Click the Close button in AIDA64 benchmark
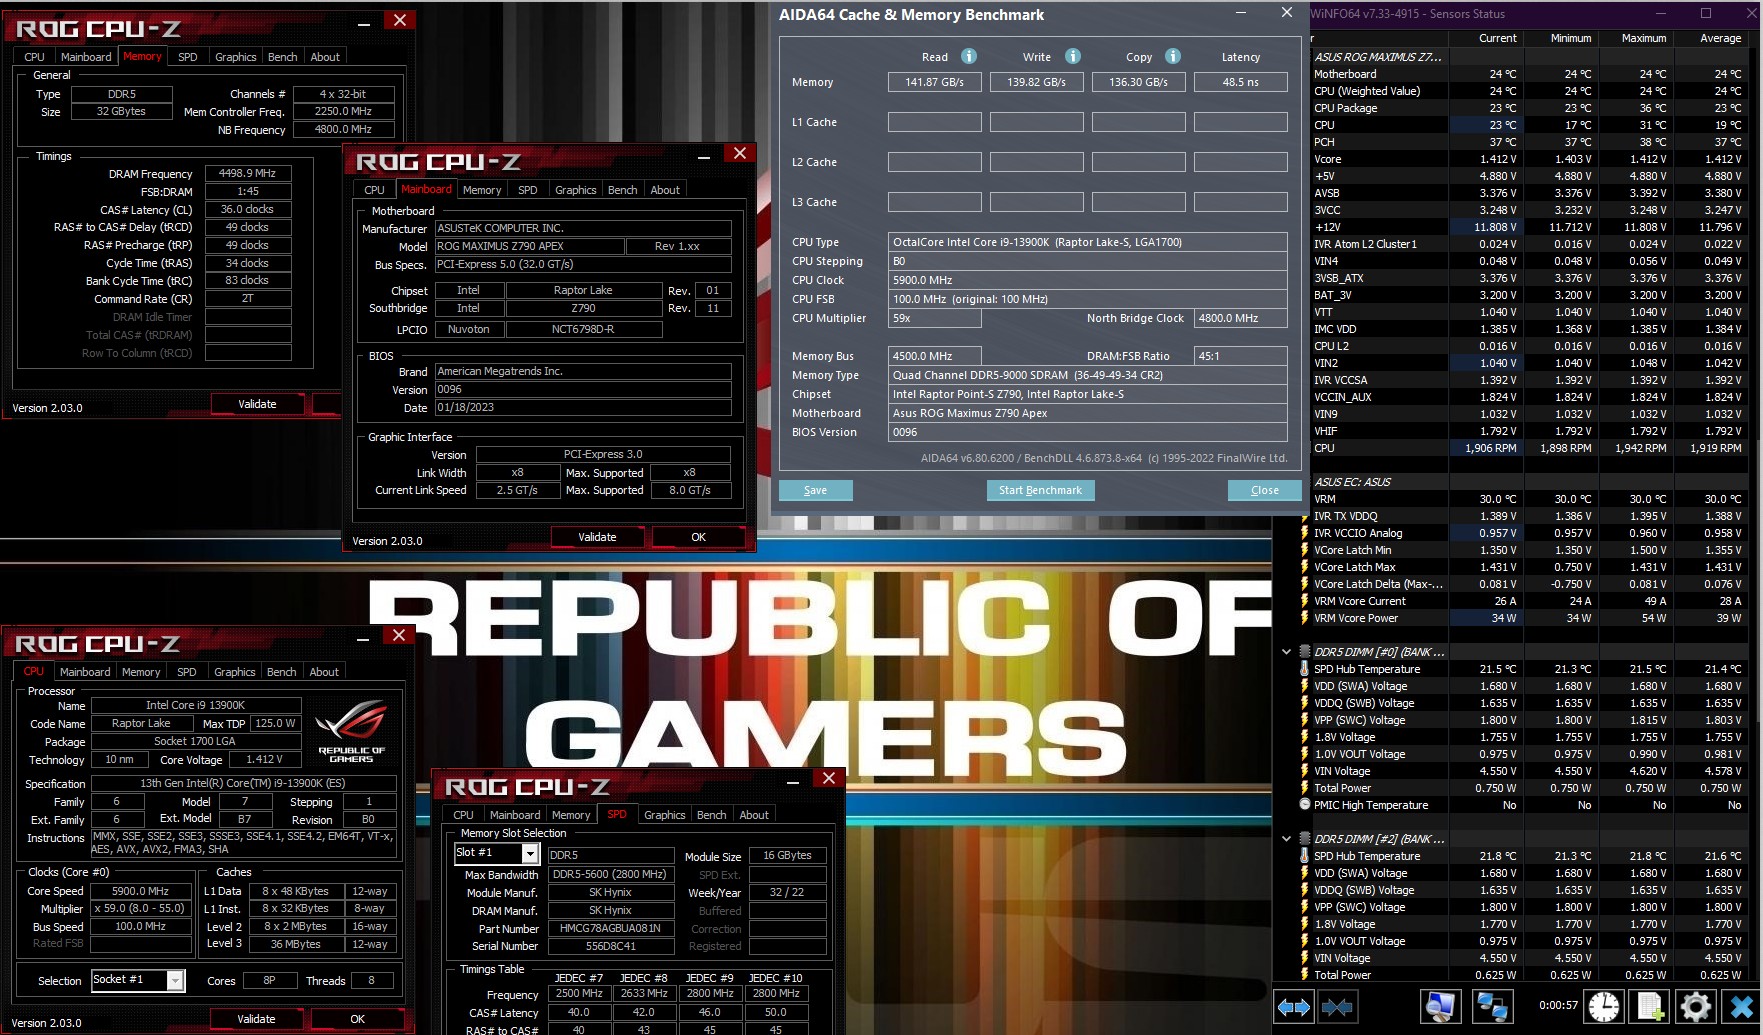Image resolution: width=1763 pixels, height=1035 pixels. tap(1264, 490)
